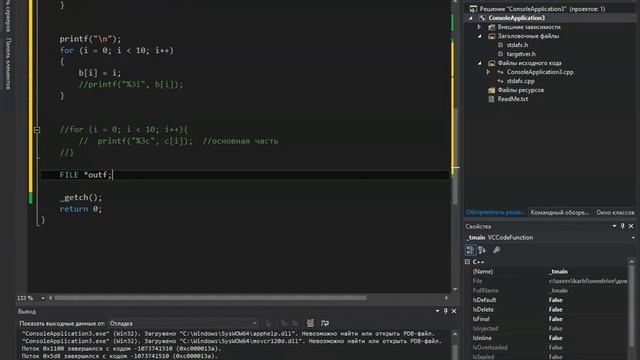The width and height of the screenshot is (640, 360).
Task: Expand the ConsoleApplication3.cpp node
Action: click(x=488, y=72)
